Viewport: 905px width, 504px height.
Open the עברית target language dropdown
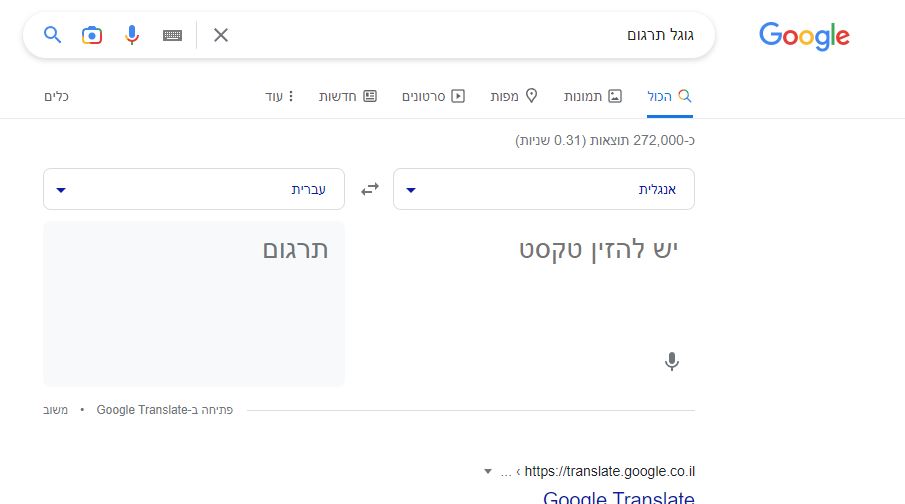tap(194, 189)
